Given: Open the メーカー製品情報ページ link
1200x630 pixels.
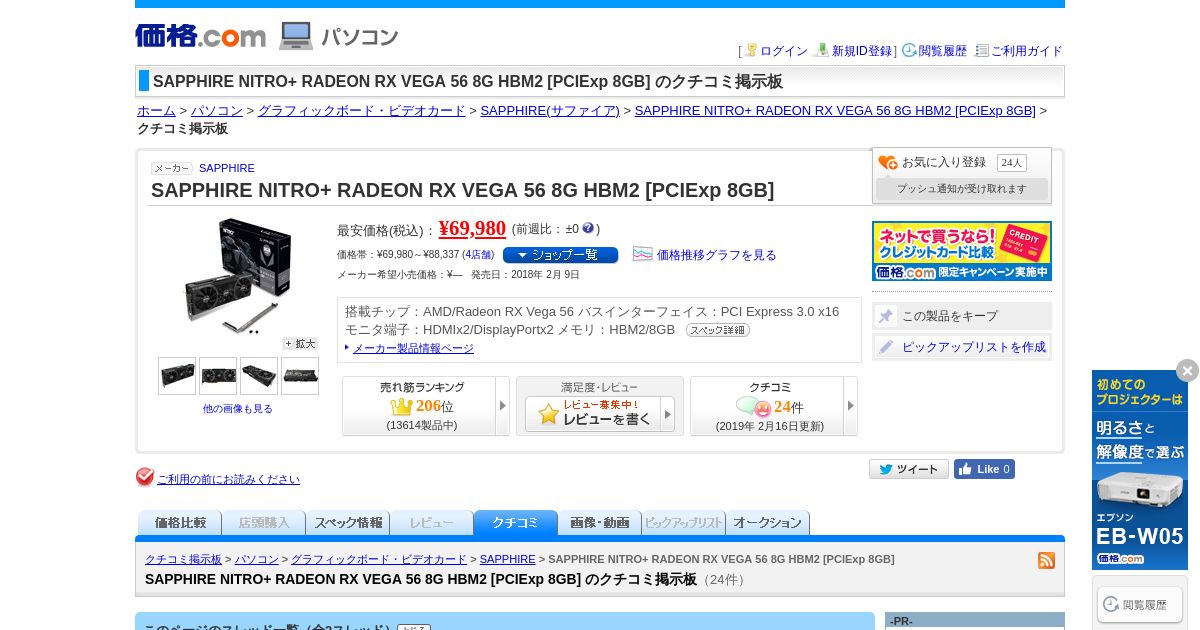Looking at the screenshot, I should click(413, 348).
